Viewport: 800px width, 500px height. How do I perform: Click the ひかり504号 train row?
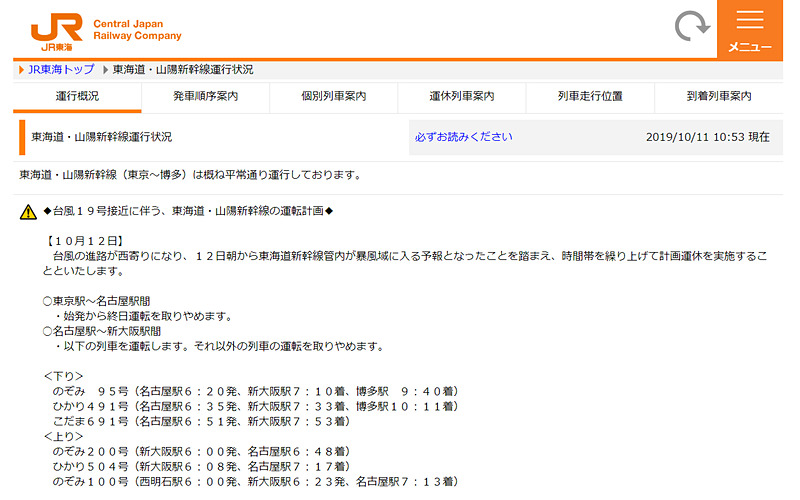coord(202,466)
